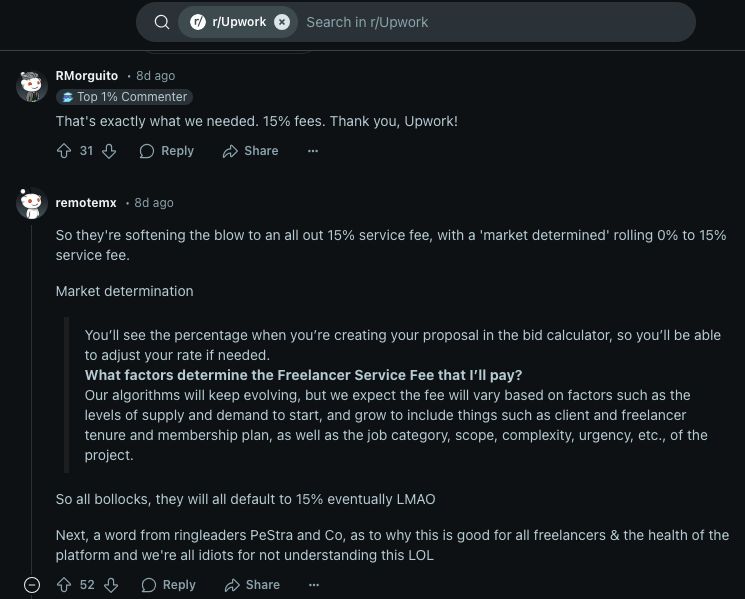Reply to remotemx's comment
Viewport: 745px width, 599px height.
click(x=168, y=585)
